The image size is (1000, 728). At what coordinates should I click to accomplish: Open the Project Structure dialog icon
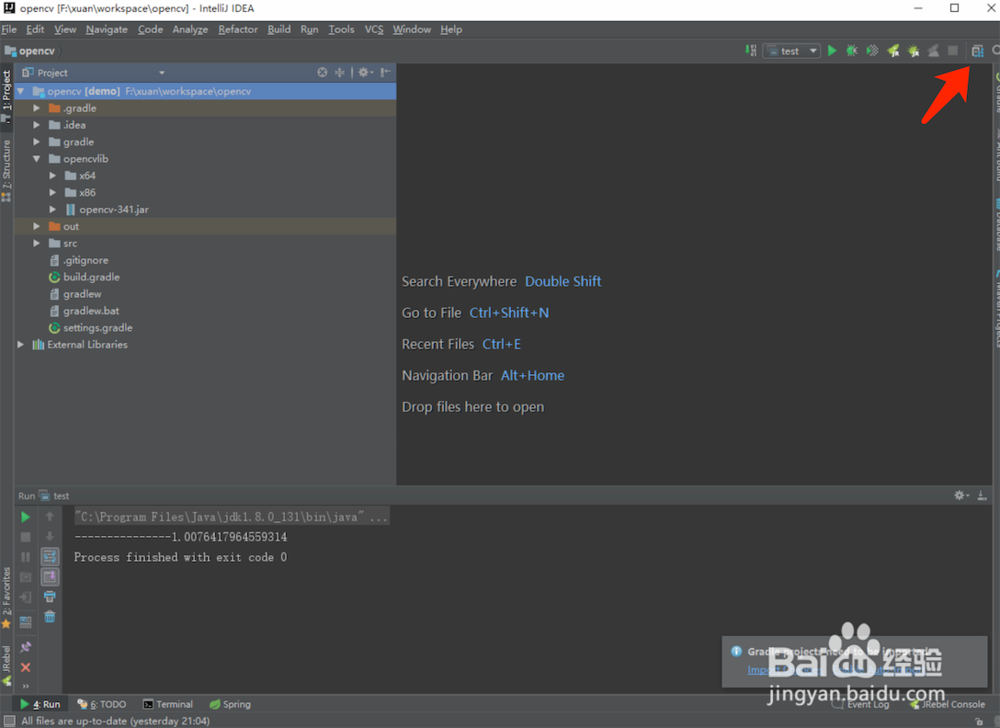(x=977, y=51)
